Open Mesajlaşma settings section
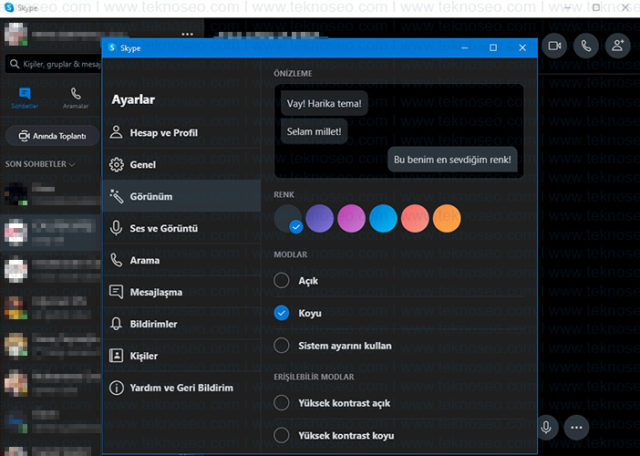The height and width of the screenshot is (456, 640). click(x=181, y=292)
